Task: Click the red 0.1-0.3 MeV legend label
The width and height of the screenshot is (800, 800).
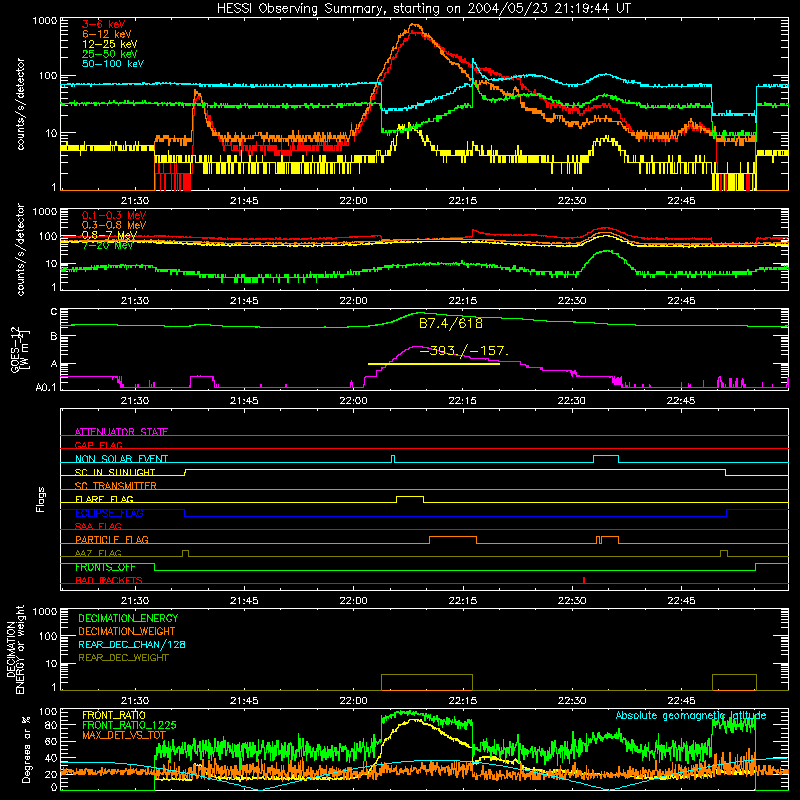Action: (114, 215)
